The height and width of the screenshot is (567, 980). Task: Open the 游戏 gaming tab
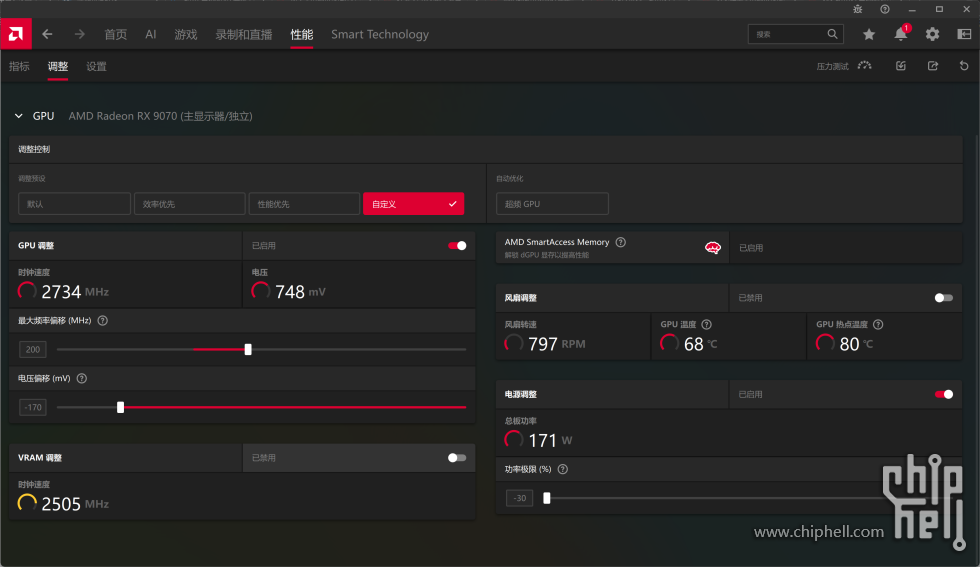pos(186,34)
